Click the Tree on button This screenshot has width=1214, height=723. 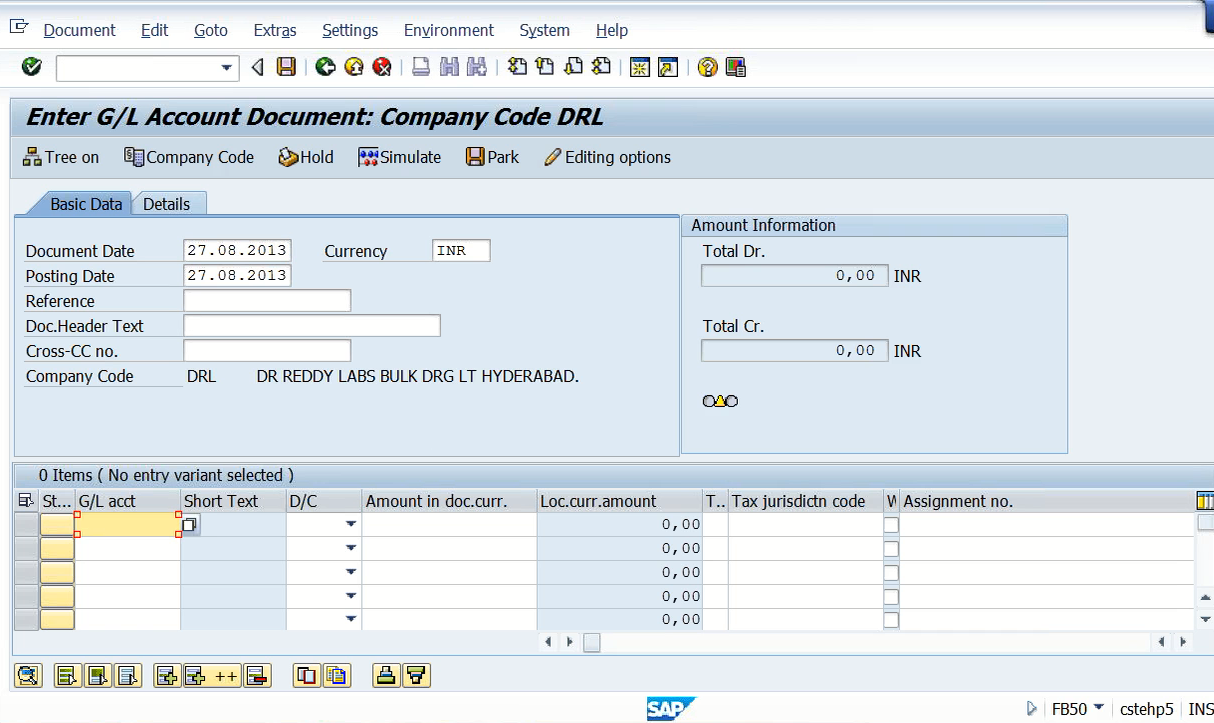click(61, 157)
